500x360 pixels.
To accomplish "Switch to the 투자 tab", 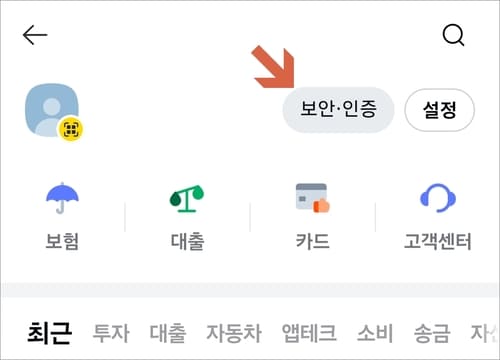I will click(111, 333).
